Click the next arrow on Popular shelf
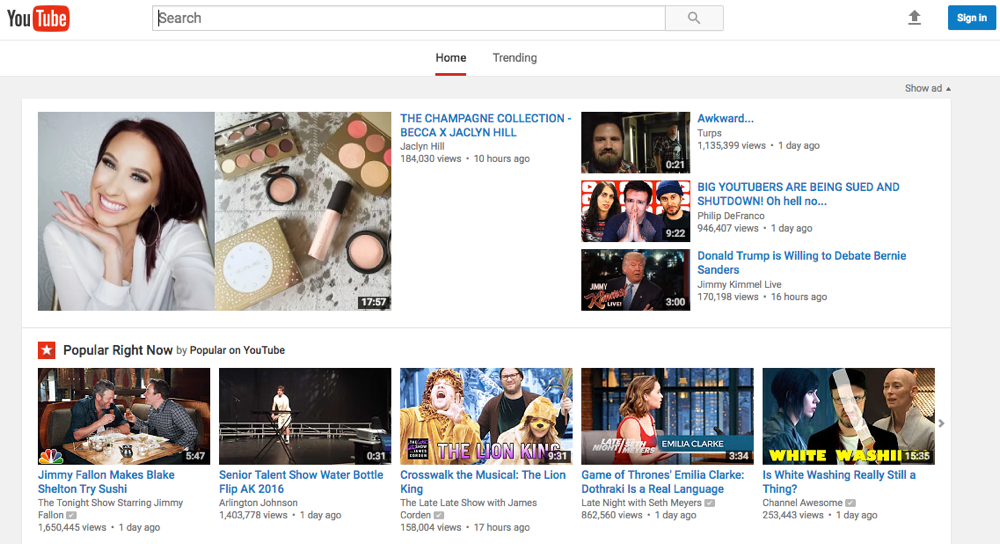 click(x=941, y=423)
